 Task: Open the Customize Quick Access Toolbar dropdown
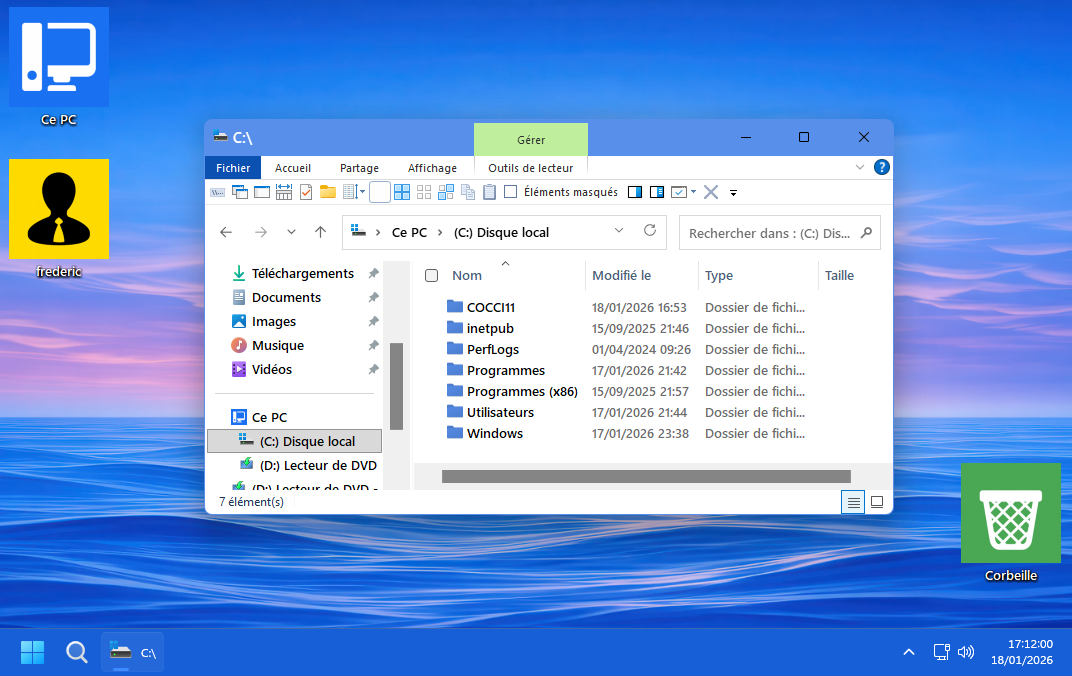(x=733, y=192)
